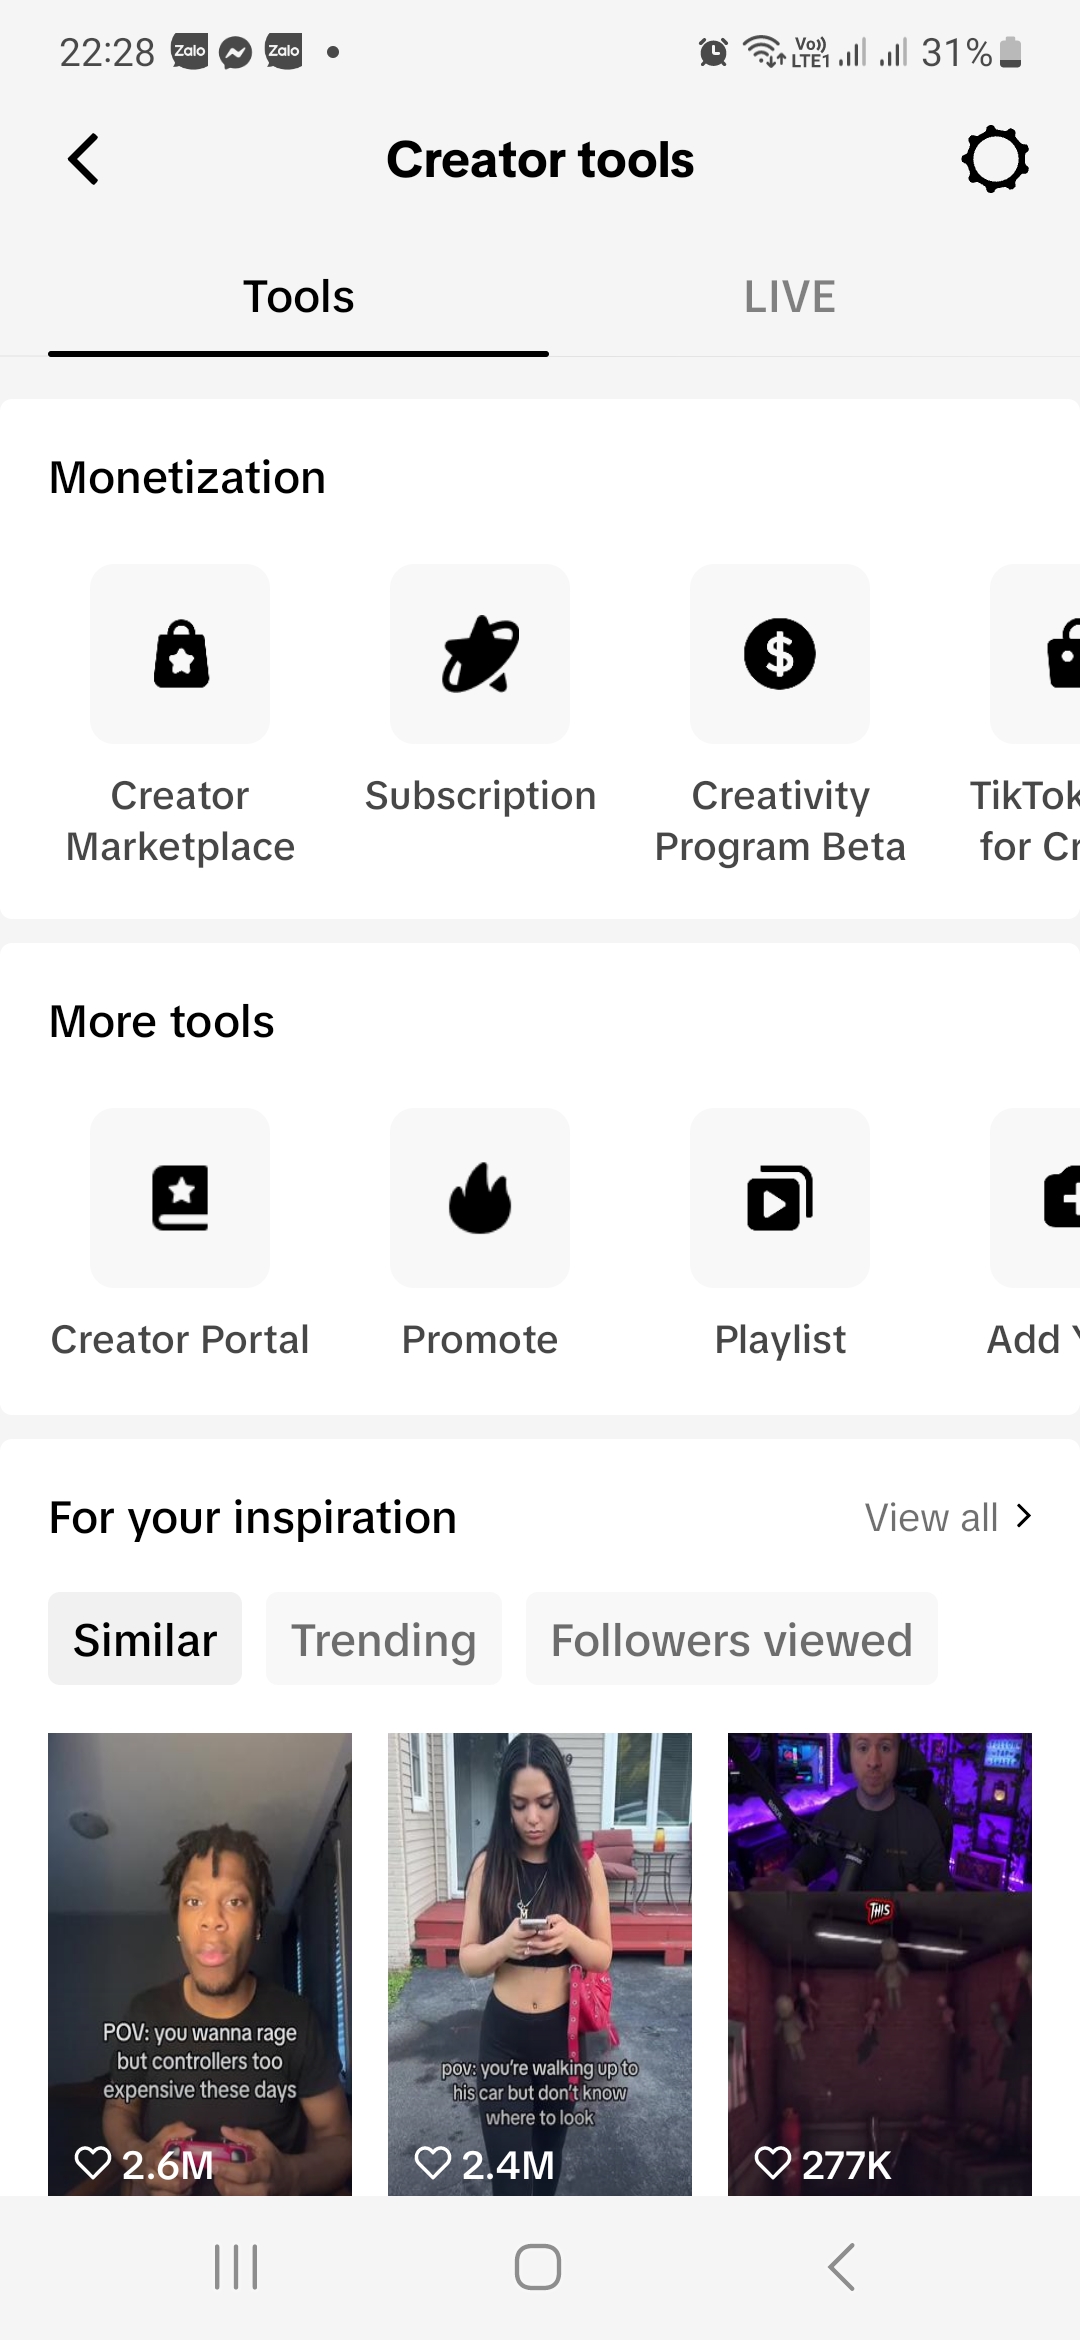Open the Creator Portal book icon
The height and width of the screenshot is (2340, 1080).
coord(180,1198)
